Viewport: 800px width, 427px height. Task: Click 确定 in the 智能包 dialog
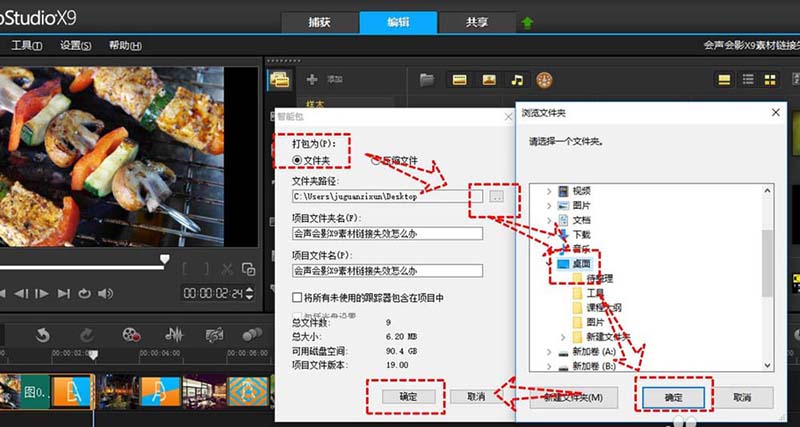click(x=408, y=396)
